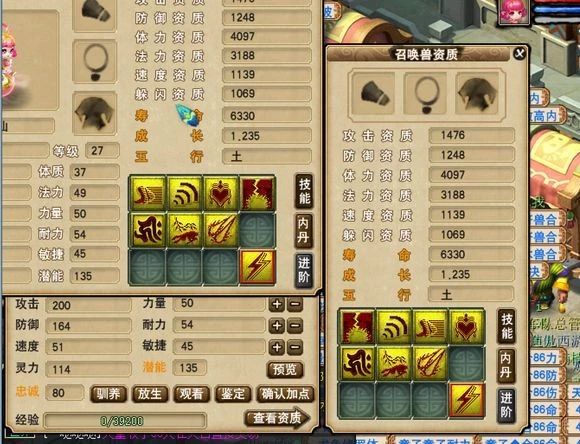The image size is (580, 444).
Task: Click the 放生 button
Action: point(150,394)
